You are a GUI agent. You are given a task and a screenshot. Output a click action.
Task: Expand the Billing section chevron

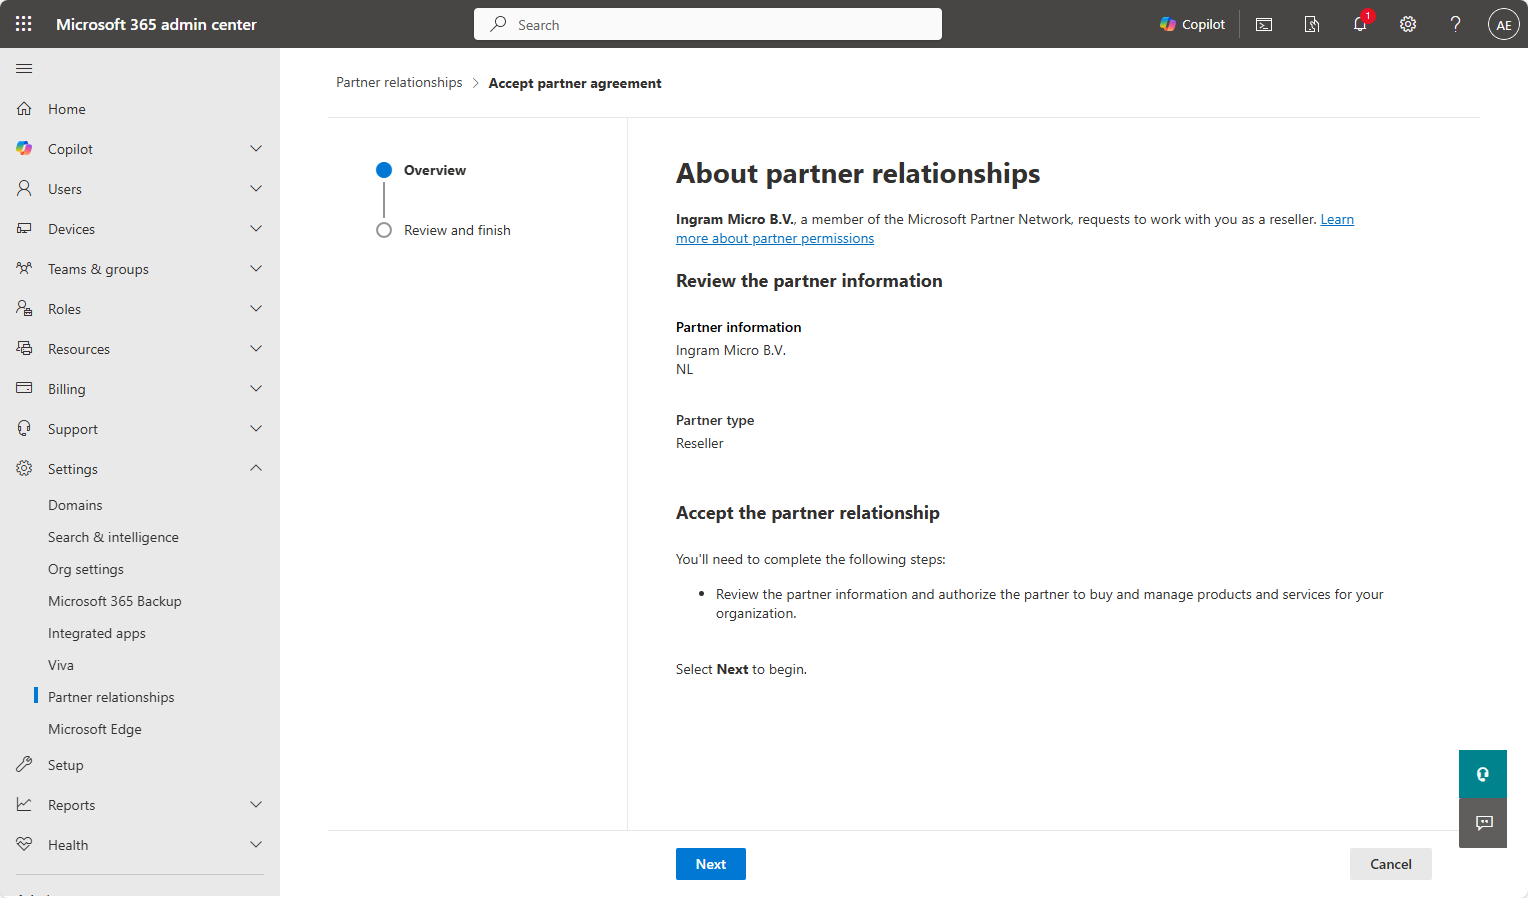pos(256,388)
